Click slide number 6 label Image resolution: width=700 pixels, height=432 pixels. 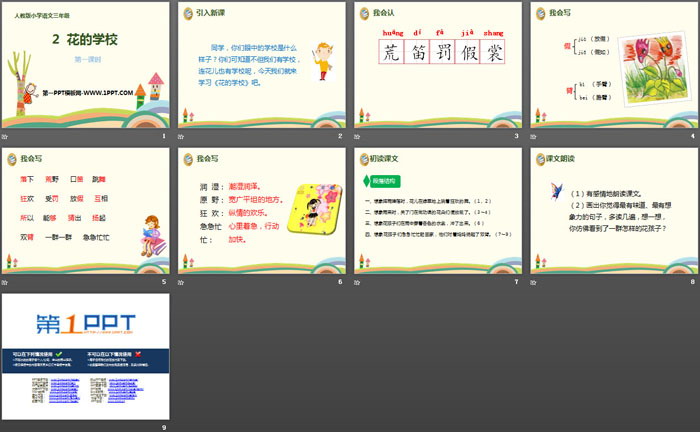pos(340,282)
